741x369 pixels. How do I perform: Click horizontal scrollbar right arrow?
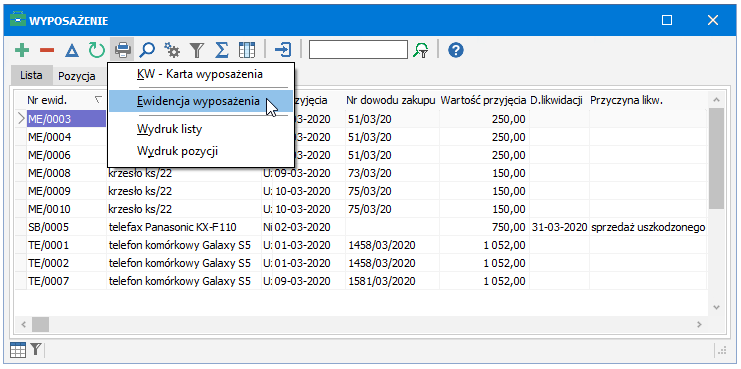tap(698, 325)
